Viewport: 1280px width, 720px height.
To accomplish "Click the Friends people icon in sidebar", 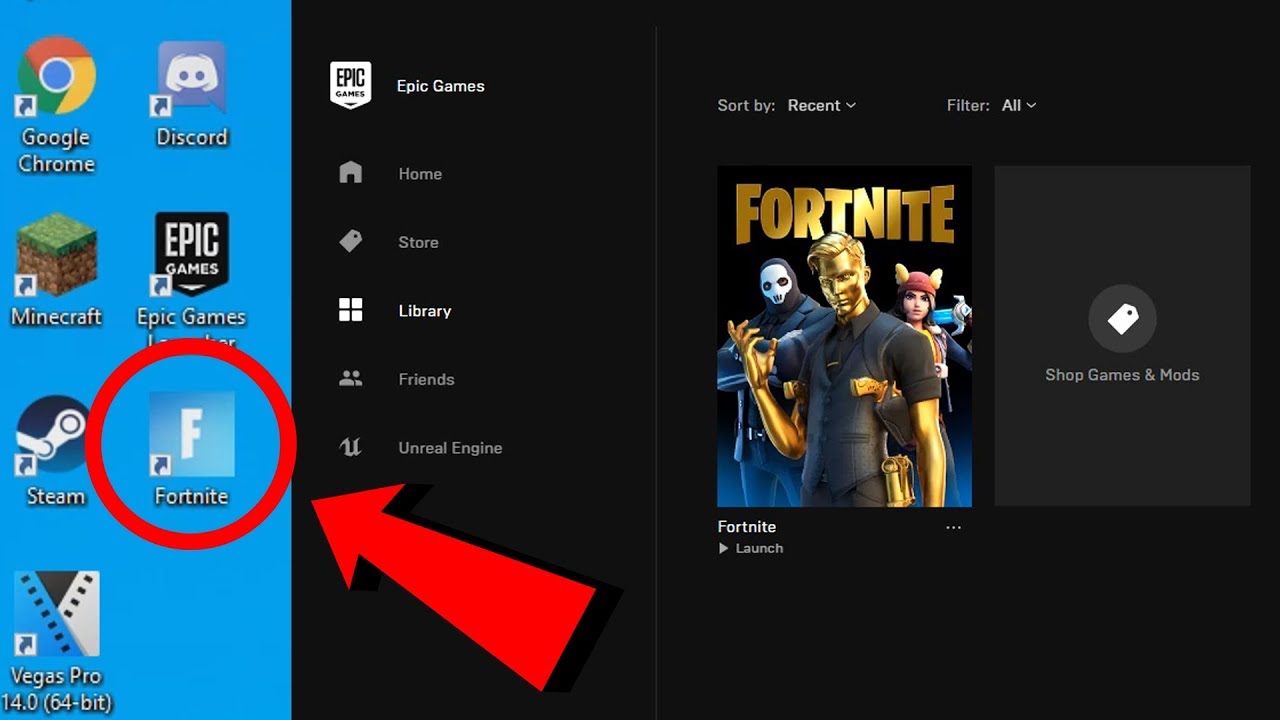I will point(351,379).
